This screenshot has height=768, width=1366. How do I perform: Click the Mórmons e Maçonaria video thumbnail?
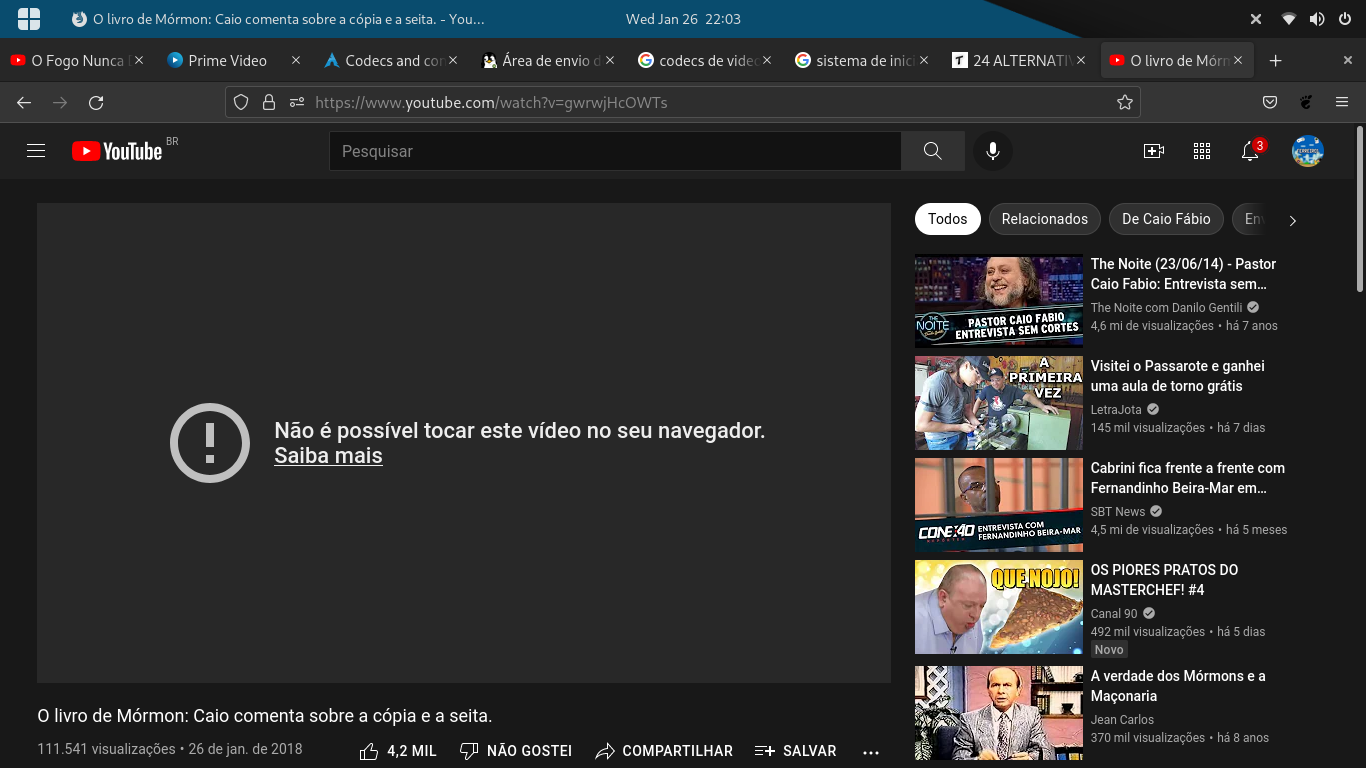click(x=999, y=713)
